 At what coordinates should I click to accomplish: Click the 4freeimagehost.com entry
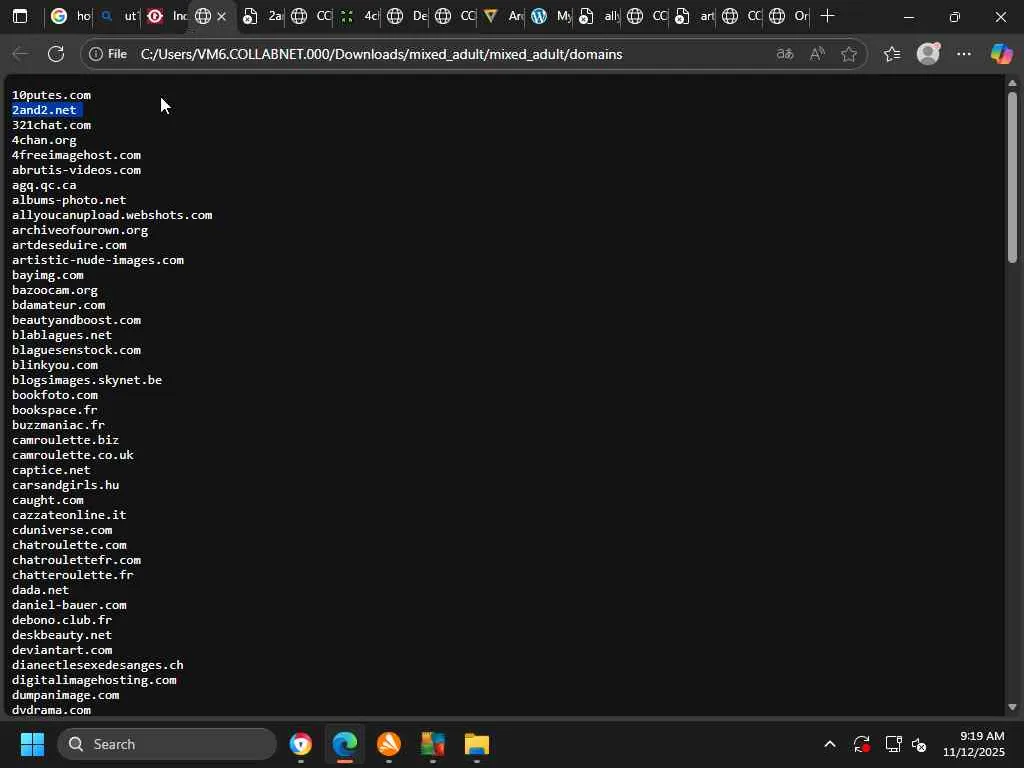(x=76, y=155)
